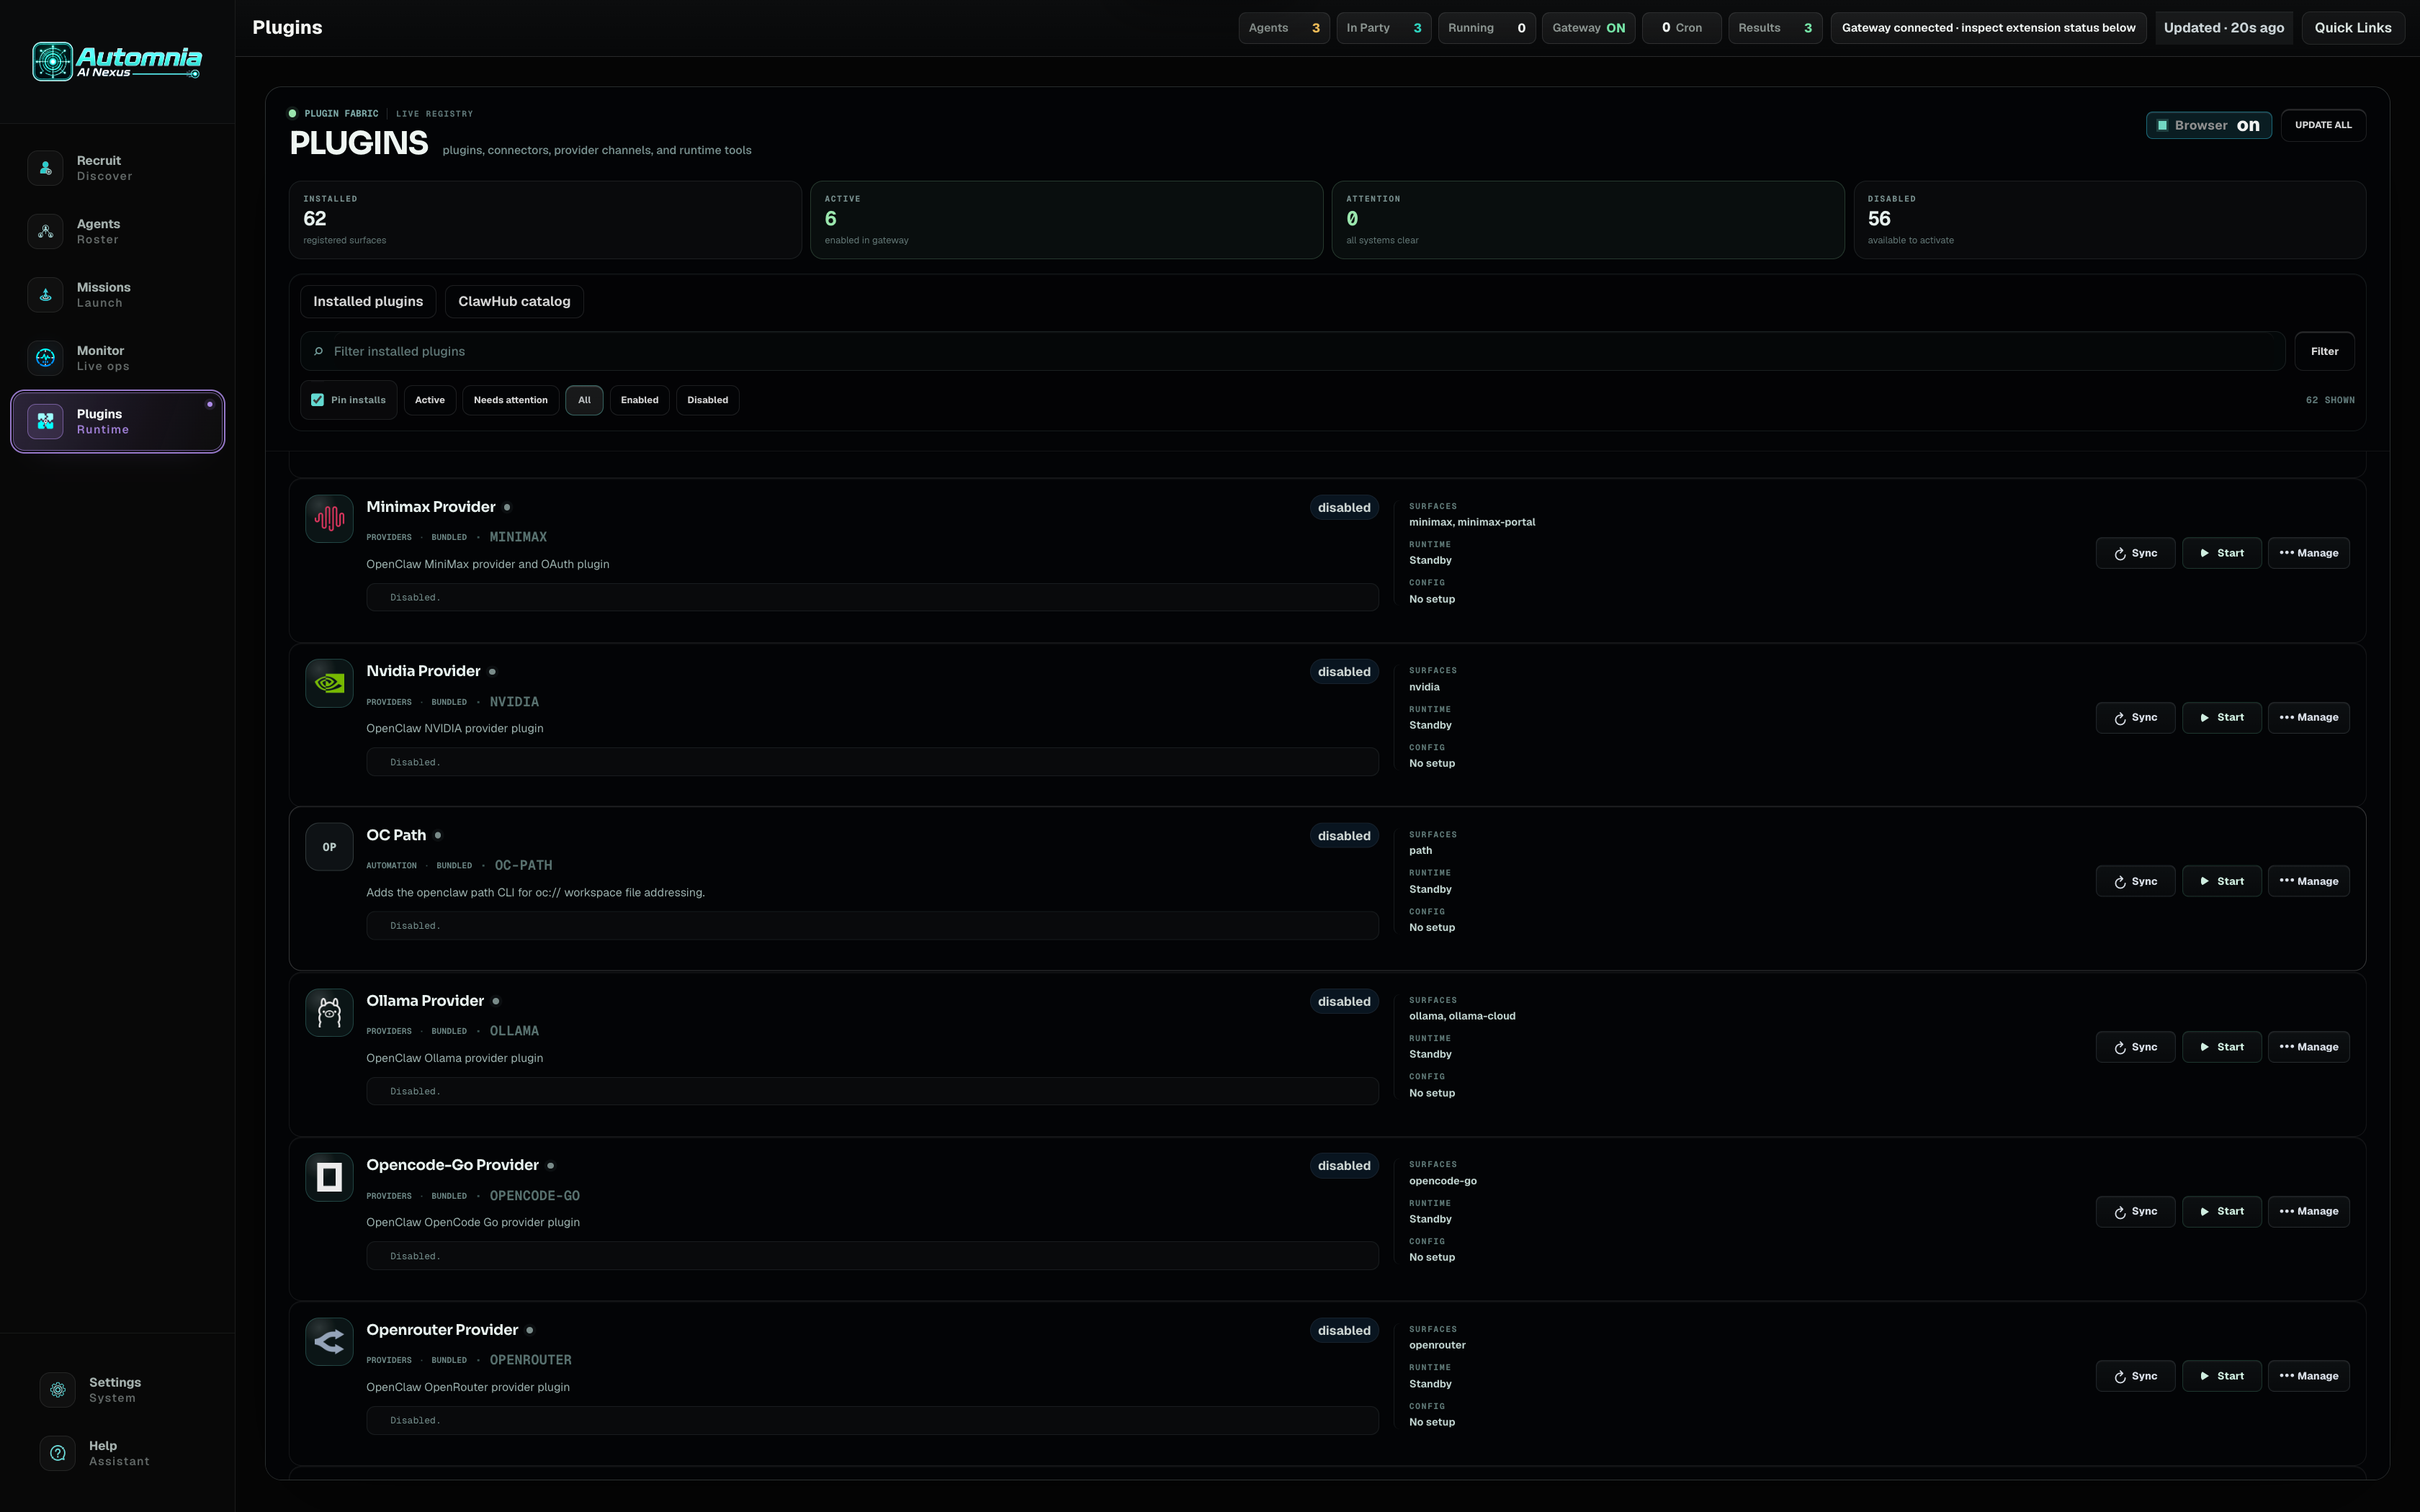Start the Nvidia Provider plugin
The width and height of the screenshot is (2420, 1512).
(x=2221, y=717)
